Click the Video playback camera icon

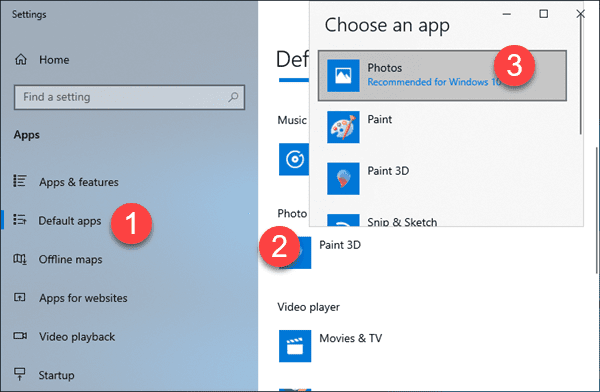click(20, 336)
